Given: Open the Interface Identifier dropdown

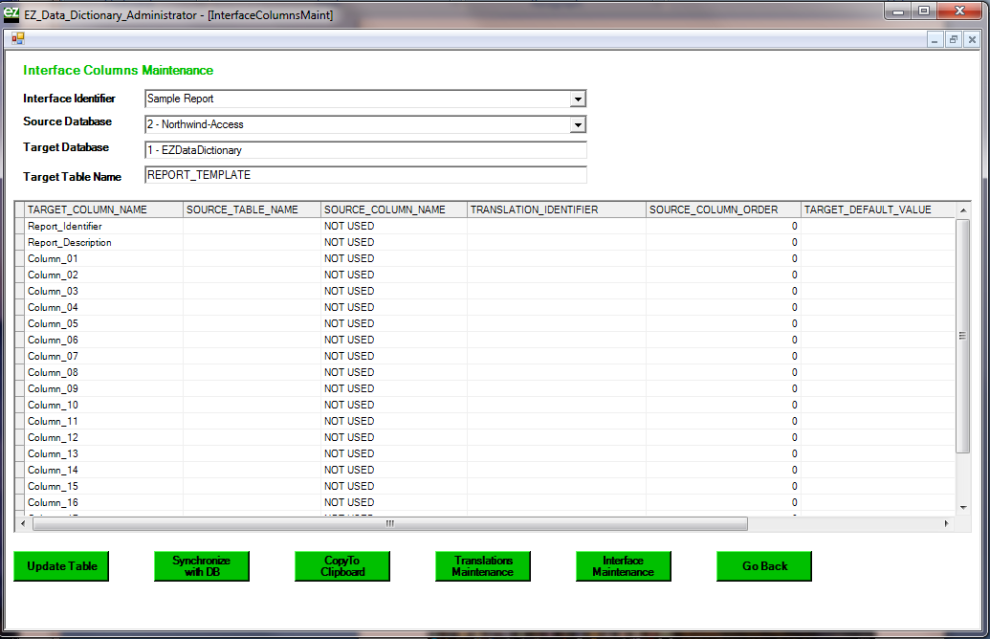Looking at the screenshot, I should pos(577,99).
